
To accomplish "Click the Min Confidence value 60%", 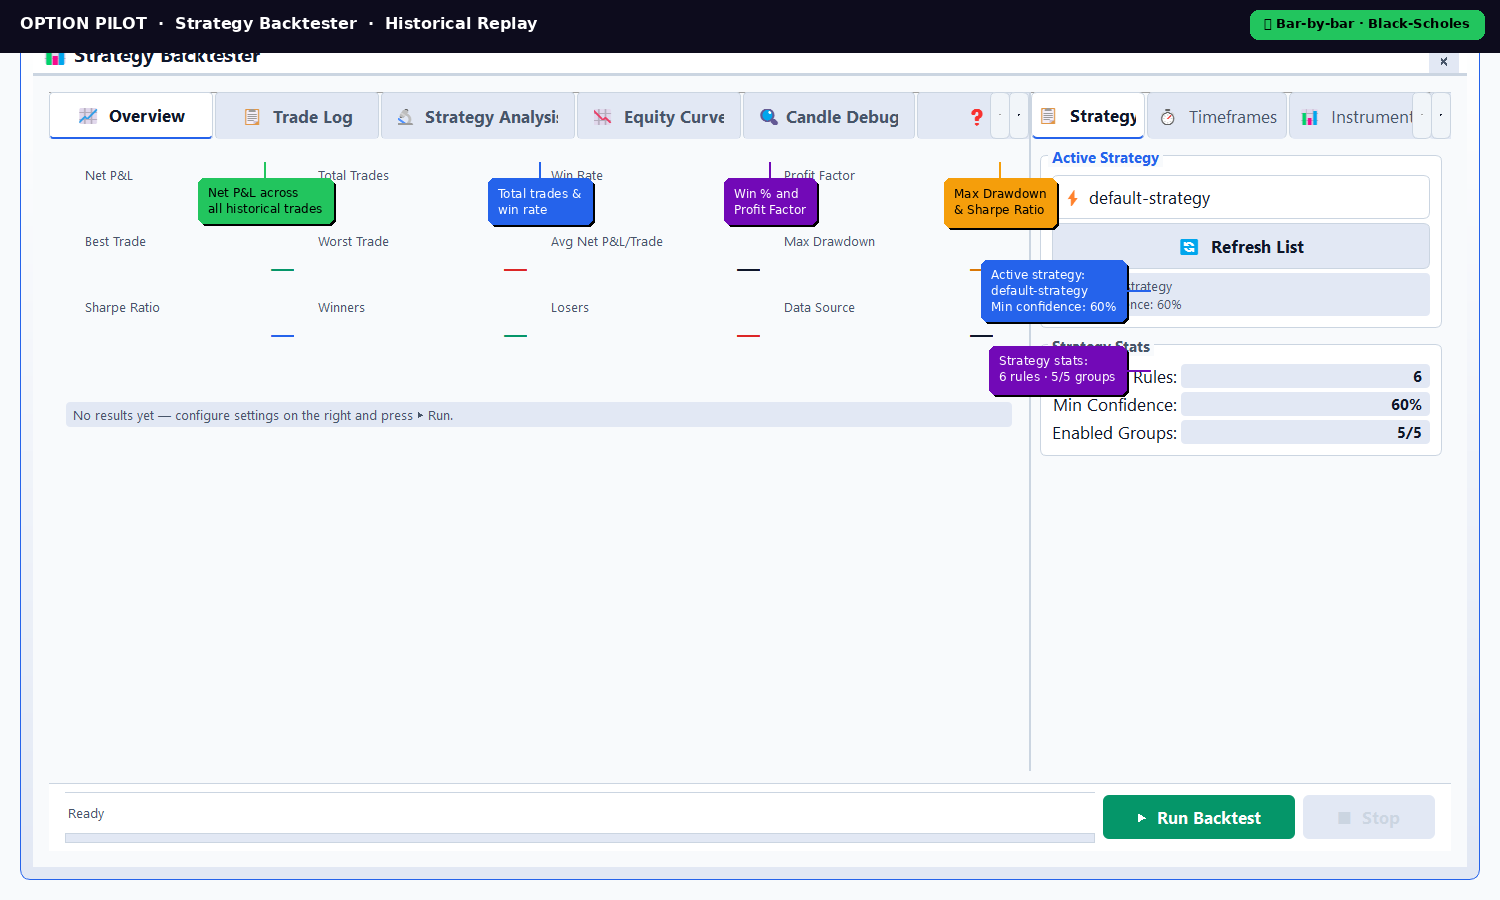I will click(1305, 404).
